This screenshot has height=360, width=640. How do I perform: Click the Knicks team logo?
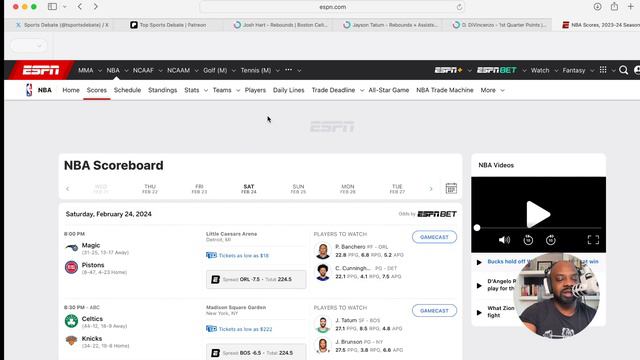coord(71,340)
